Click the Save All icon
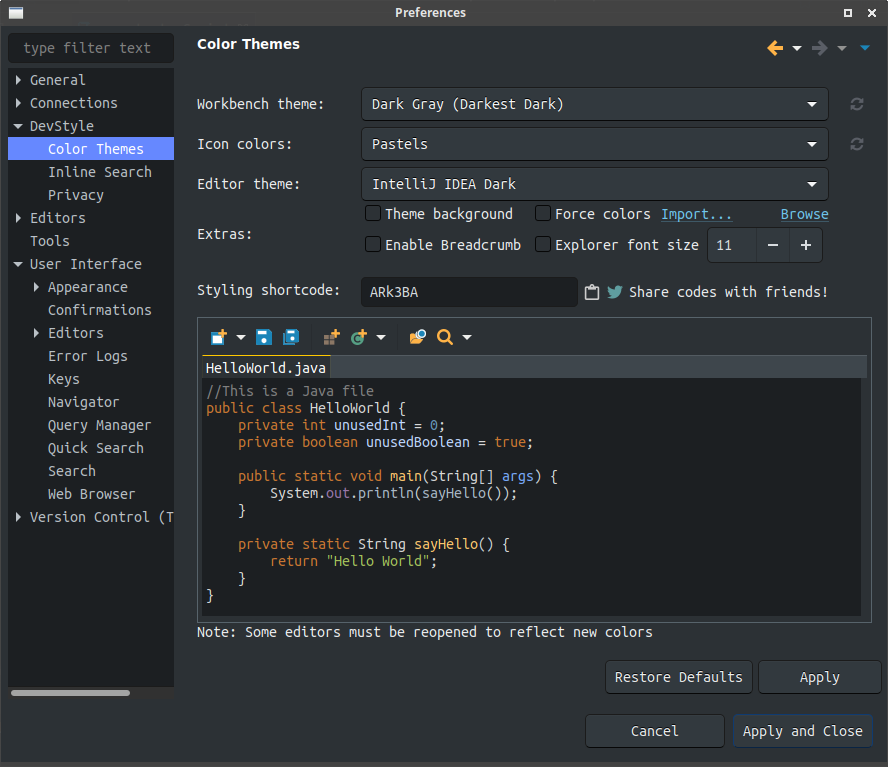This screenshot has height=767, width=888. click(291, 337)
